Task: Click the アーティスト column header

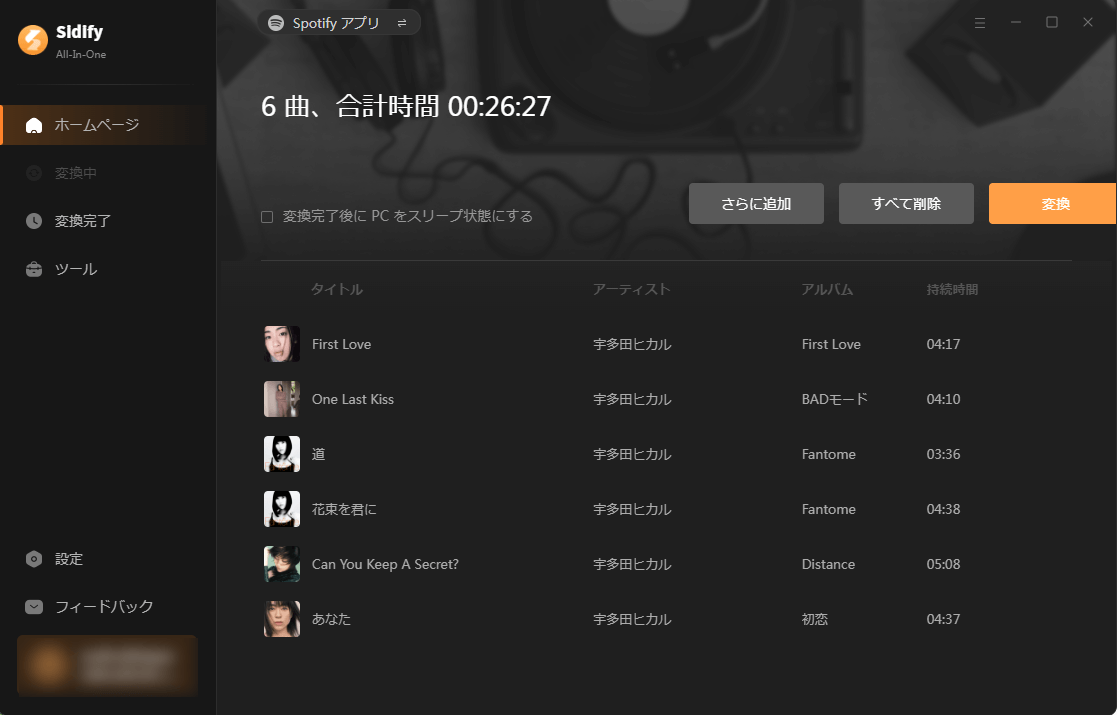Action: pyautogui.click(x=632, y=289)
